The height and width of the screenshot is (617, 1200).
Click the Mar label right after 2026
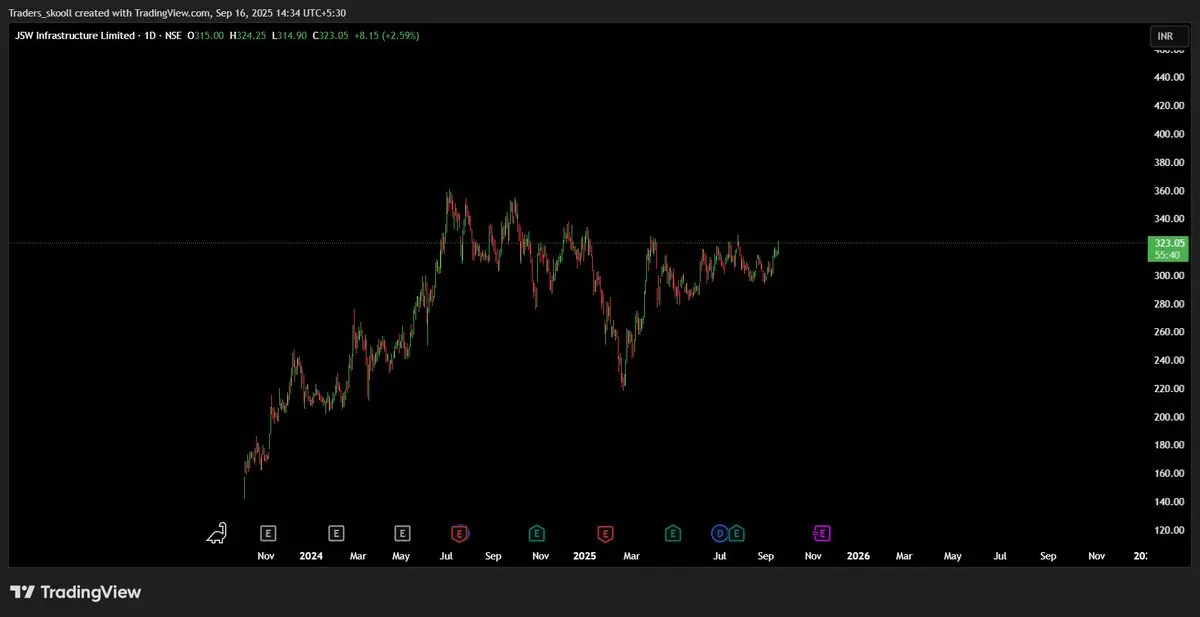[x=904, y=555]
